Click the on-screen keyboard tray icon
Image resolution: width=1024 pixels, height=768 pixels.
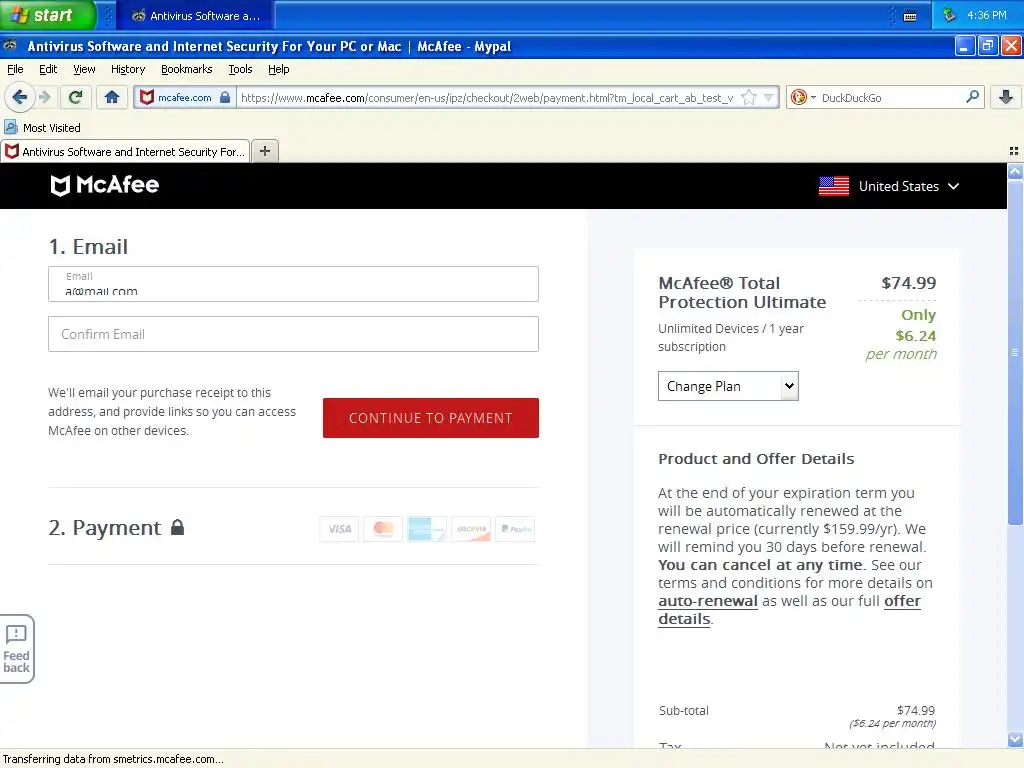point(909,16)
